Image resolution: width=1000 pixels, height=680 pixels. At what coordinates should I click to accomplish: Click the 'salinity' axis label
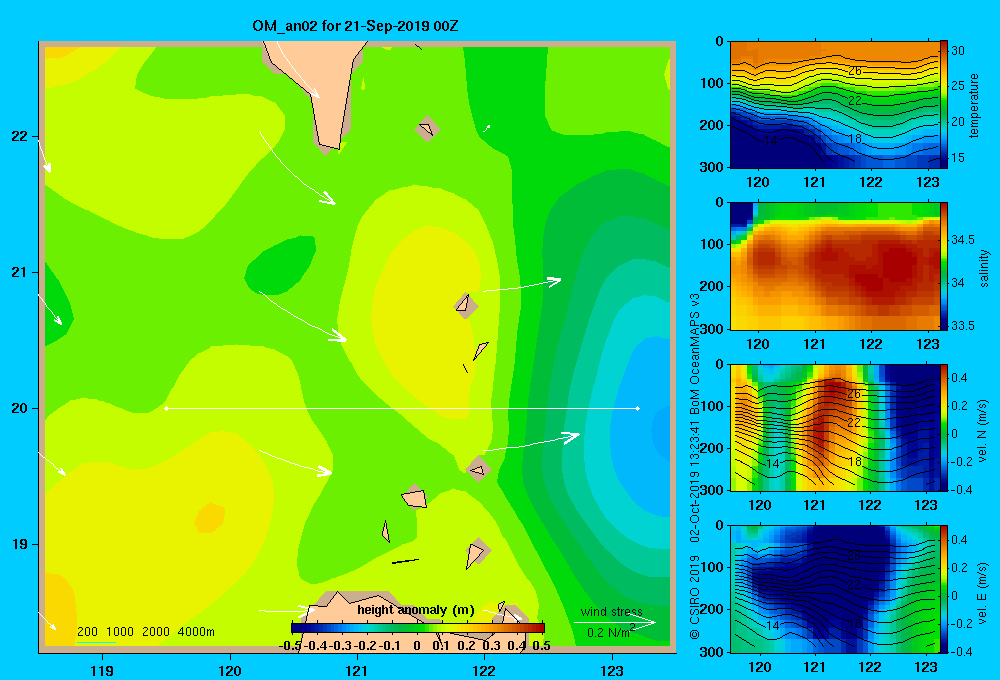point(984,268)
